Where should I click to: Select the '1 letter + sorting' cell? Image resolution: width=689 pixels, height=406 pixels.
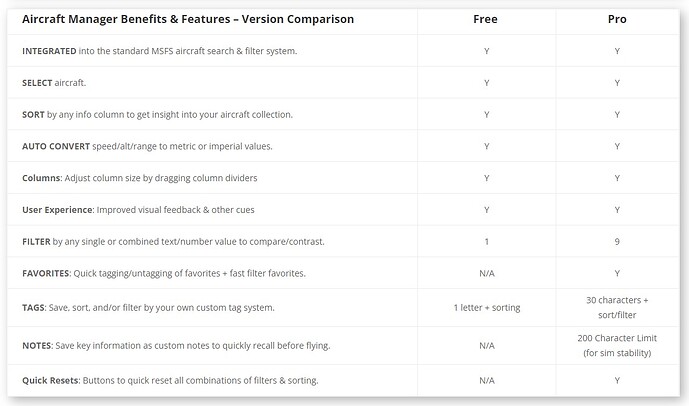click(x=486, y=307)
